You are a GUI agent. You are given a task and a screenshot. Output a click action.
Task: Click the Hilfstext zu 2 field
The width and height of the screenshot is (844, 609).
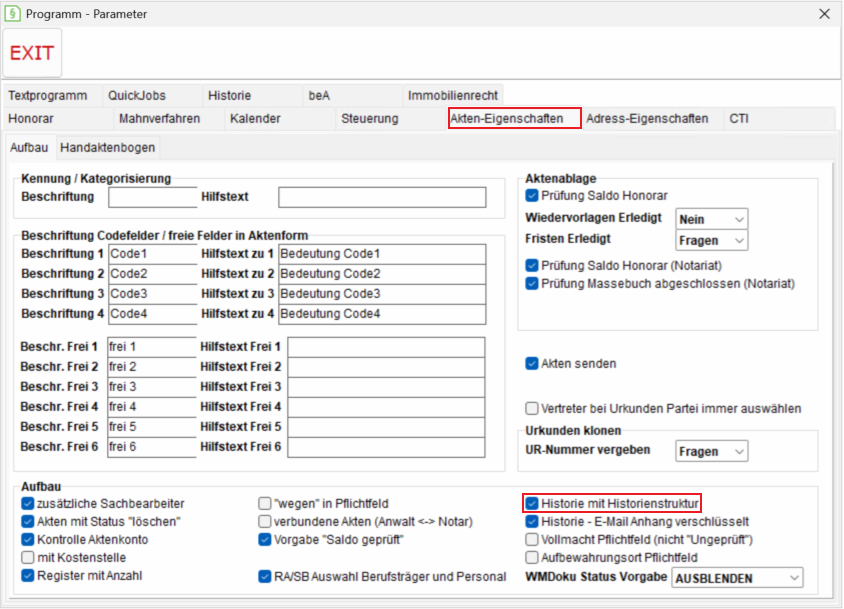point(382,274)
